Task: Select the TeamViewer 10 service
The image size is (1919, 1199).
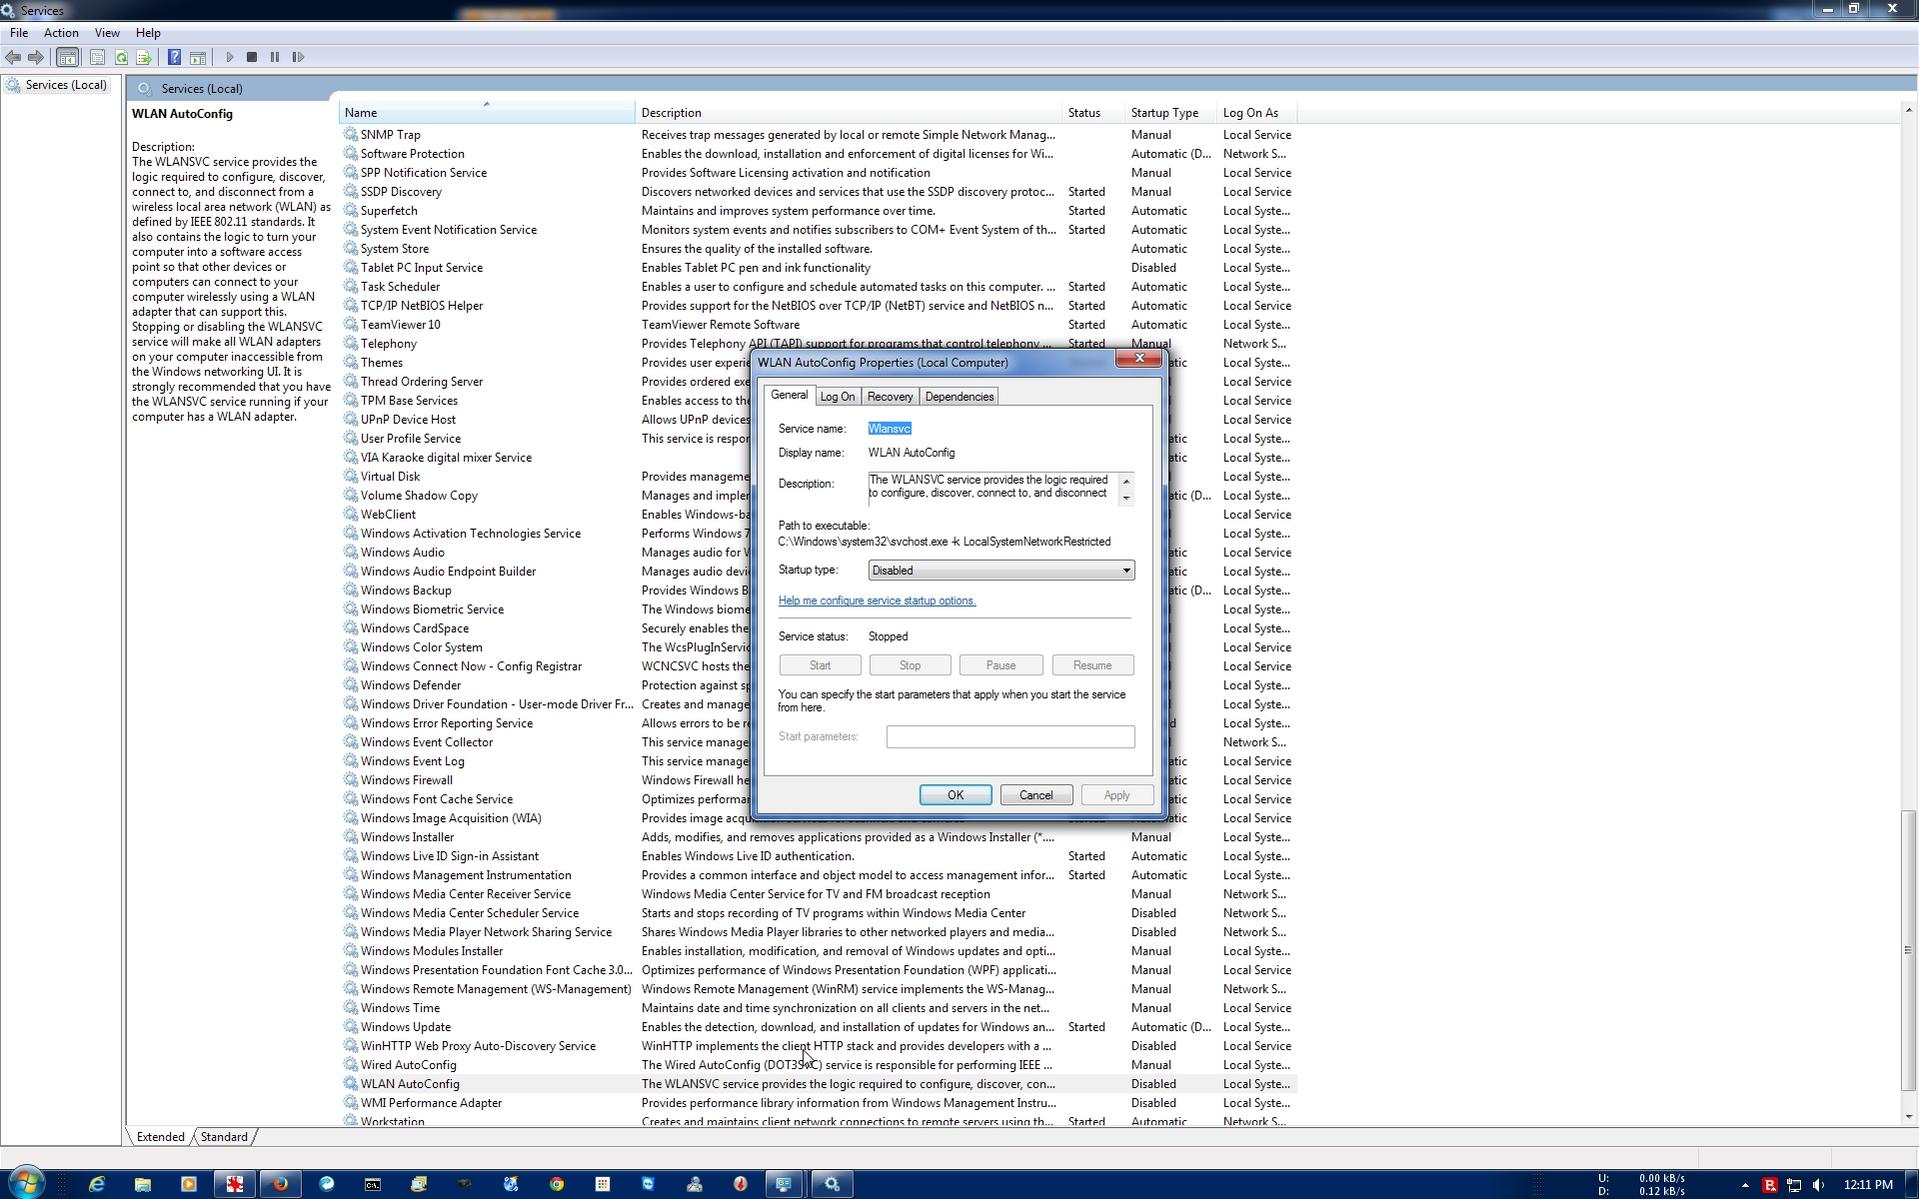Action: point(819,325)
